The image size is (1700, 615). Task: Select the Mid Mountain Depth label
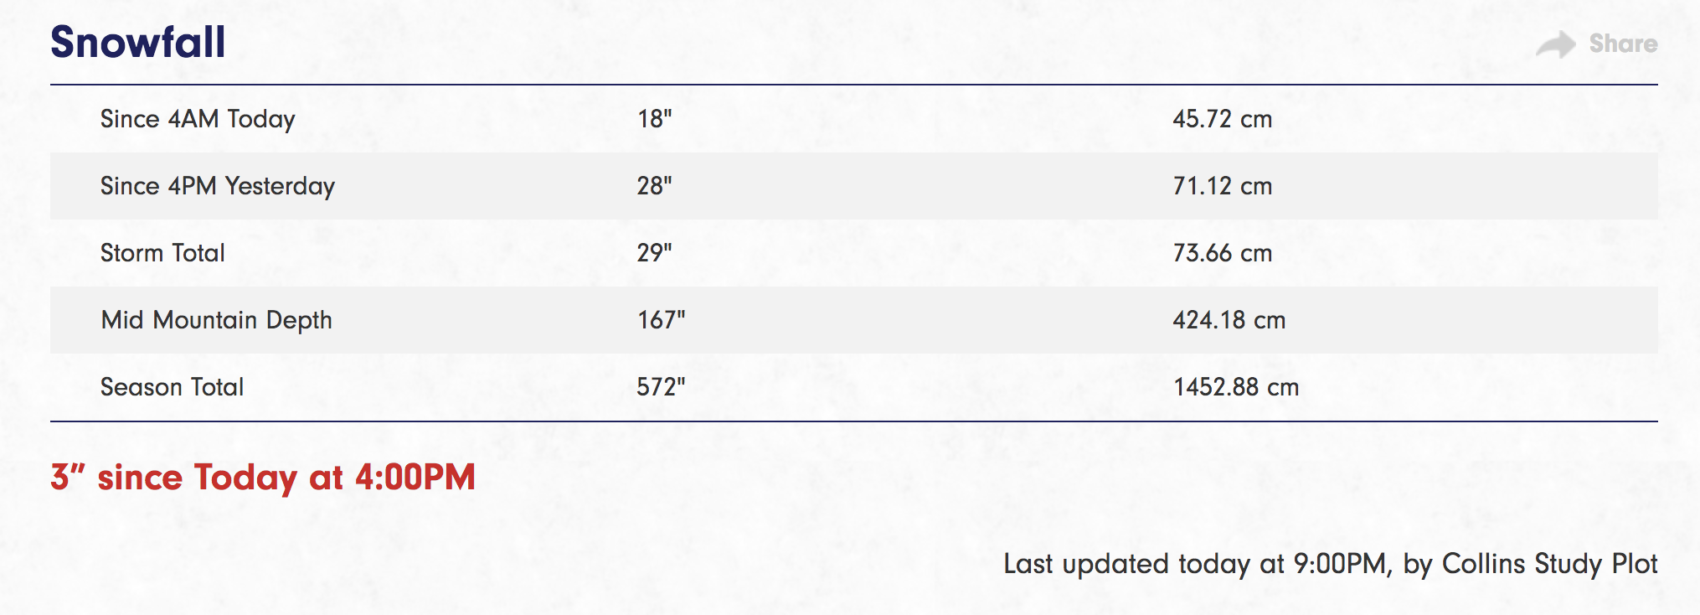click(216, 320)
